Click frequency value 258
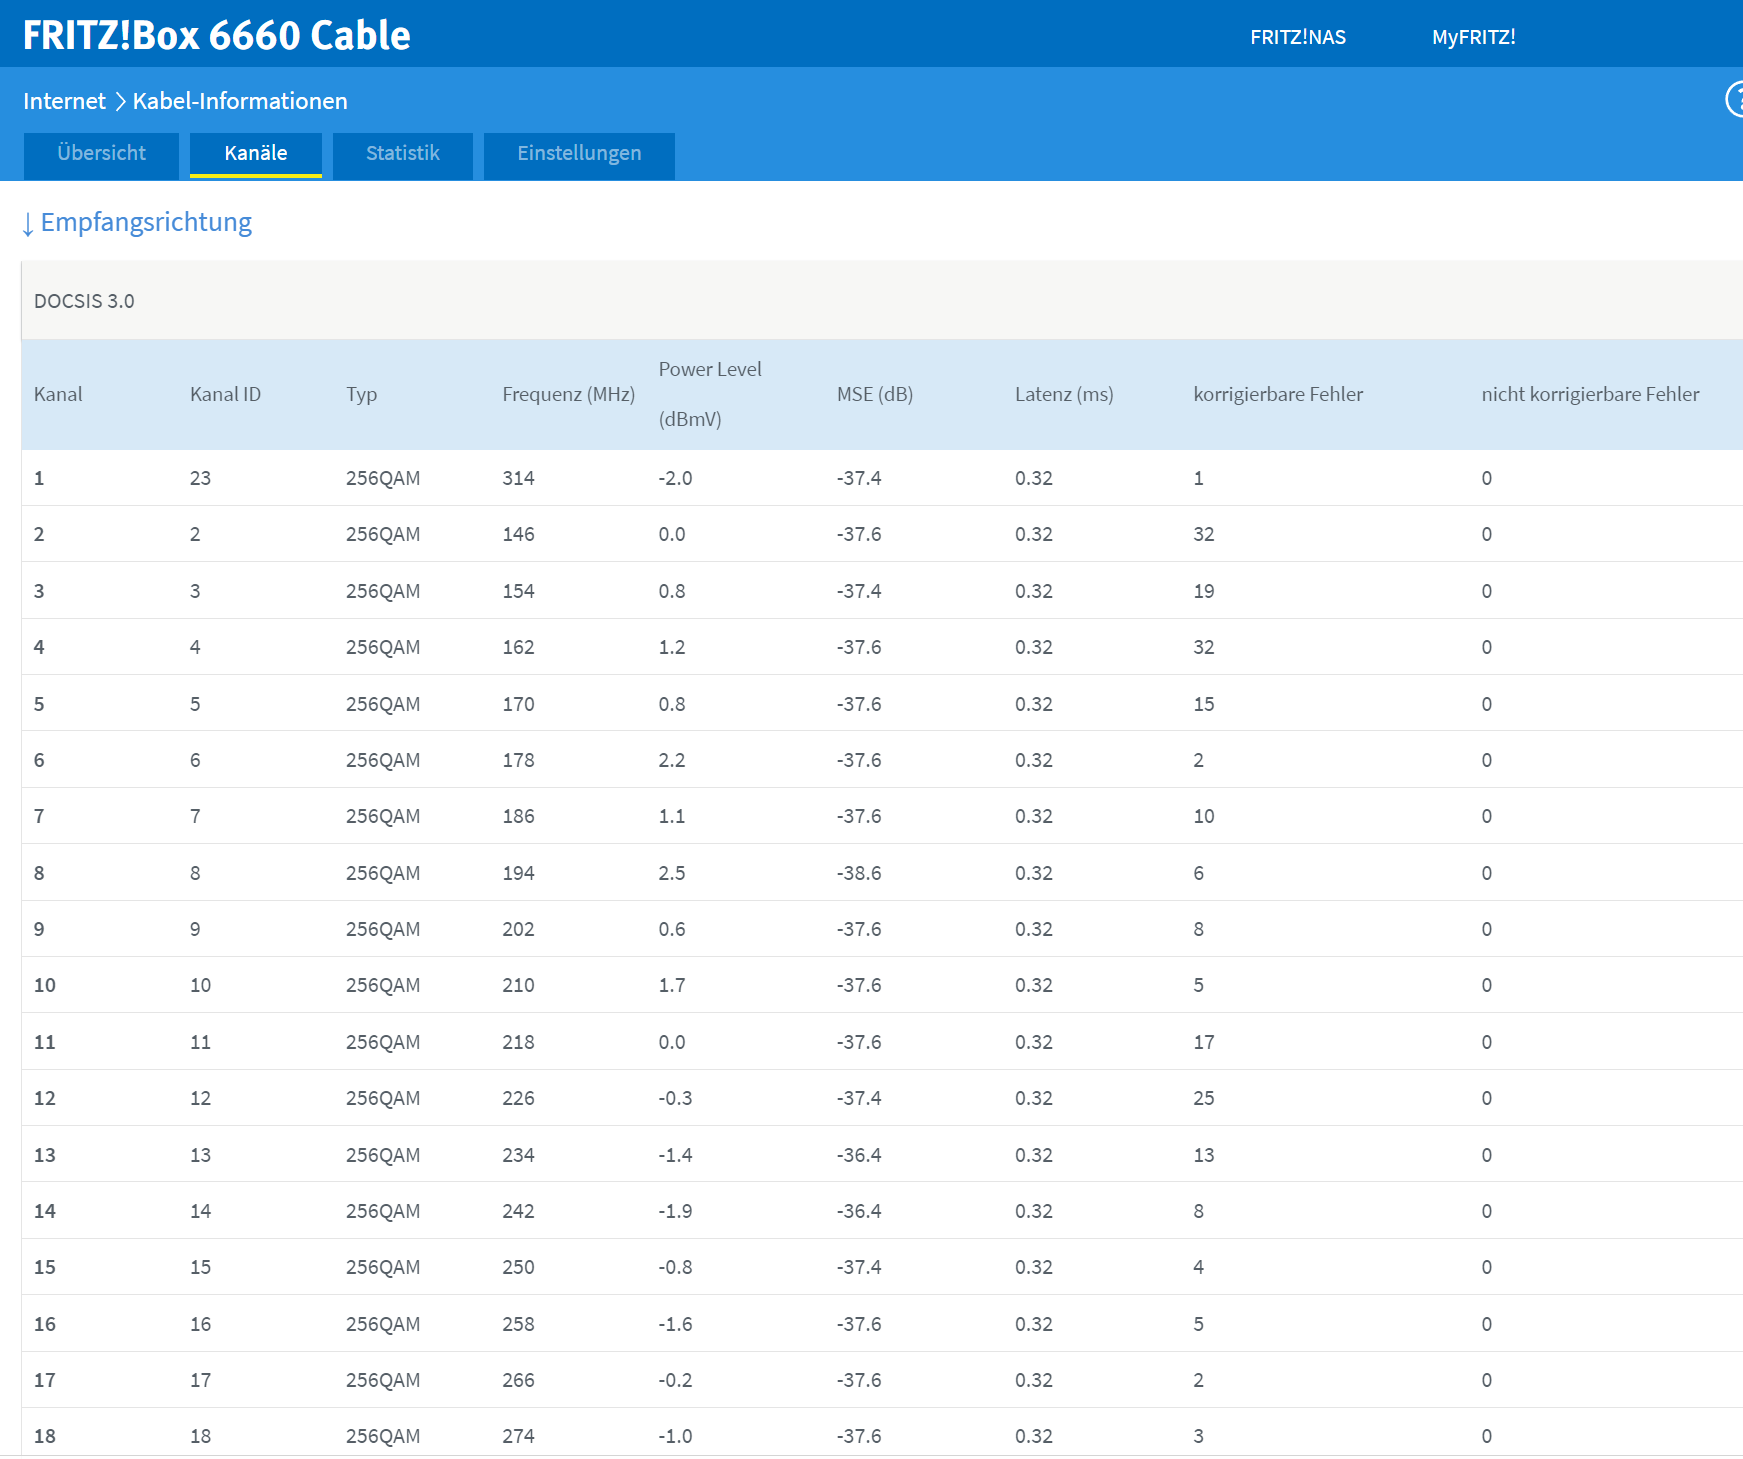1743x1459 pixels. click(x=518, y=1324)
